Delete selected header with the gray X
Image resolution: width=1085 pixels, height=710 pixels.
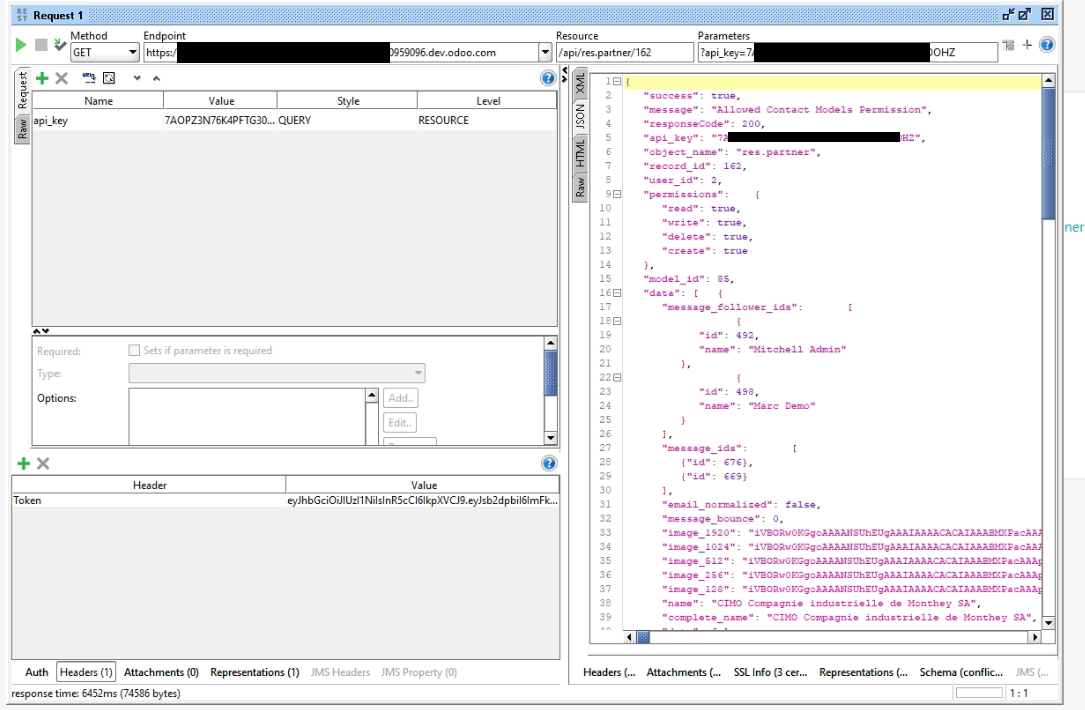[43, 463]
